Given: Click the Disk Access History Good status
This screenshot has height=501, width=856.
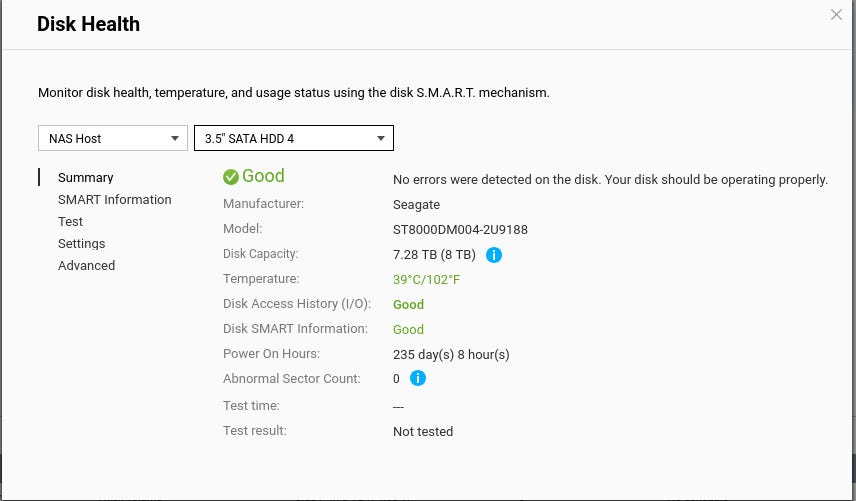Looking at the screenshot, I should [x=408, y=305].
